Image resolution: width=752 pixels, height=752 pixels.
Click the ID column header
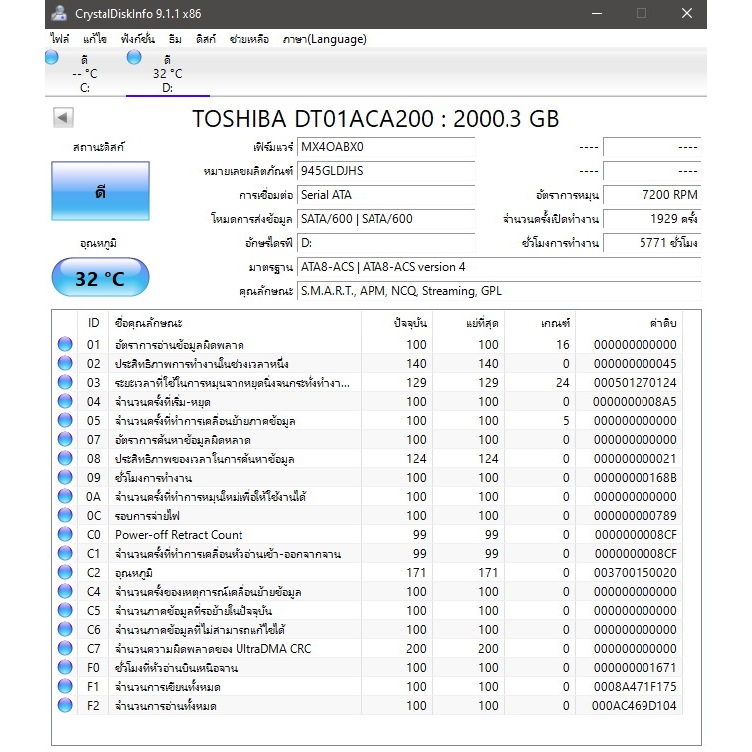(94, 323)
